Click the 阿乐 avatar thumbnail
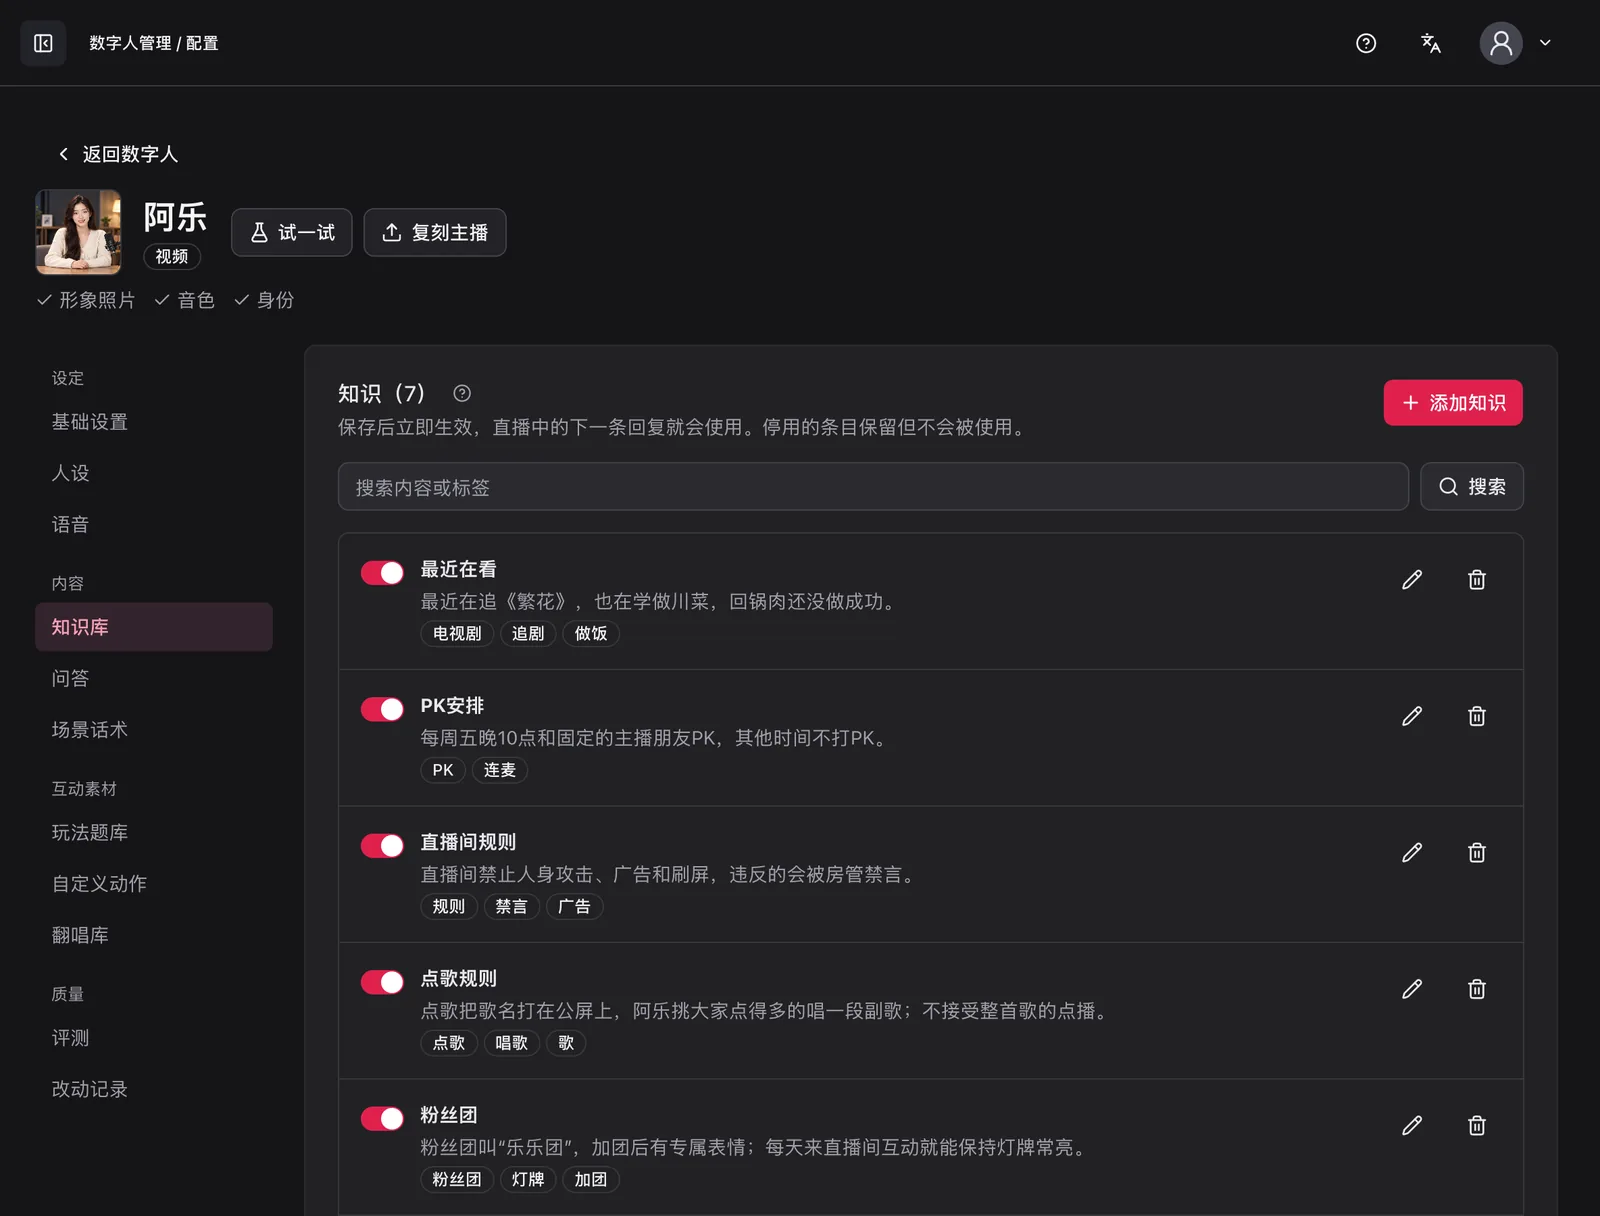 pyautogui.click(x=79, y=232)
